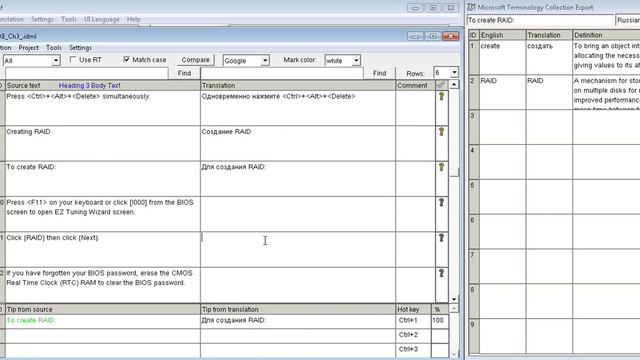The height and width of the screenshot is (360, 640).
Task: Open the Project menu
Action: [29, 48]
